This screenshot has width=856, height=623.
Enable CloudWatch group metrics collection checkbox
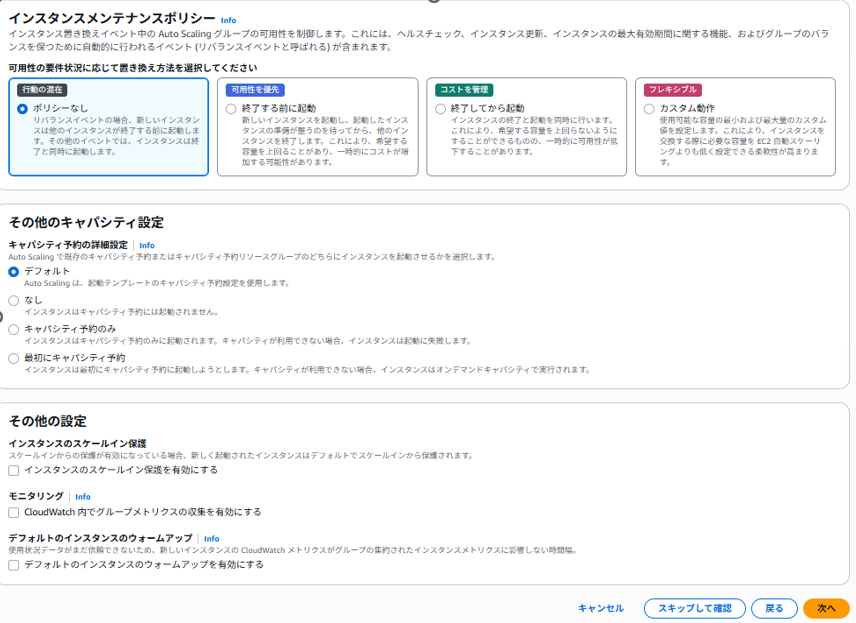tap(12, 512)
